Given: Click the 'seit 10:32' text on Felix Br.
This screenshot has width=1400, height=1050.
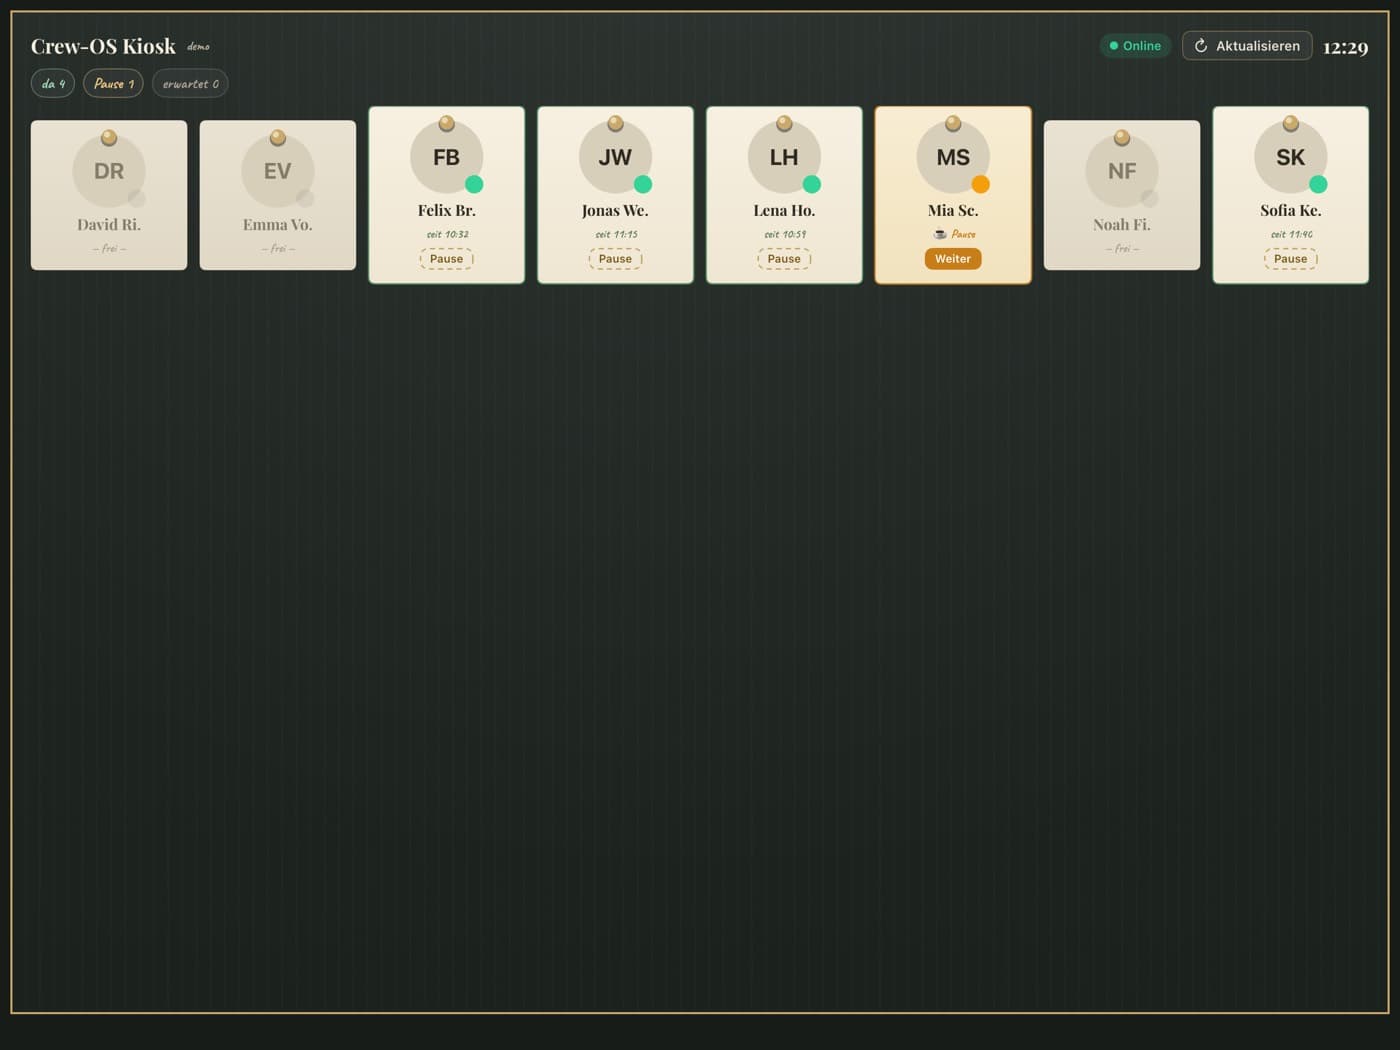Looking at the screenshot, I should [447, 234].
